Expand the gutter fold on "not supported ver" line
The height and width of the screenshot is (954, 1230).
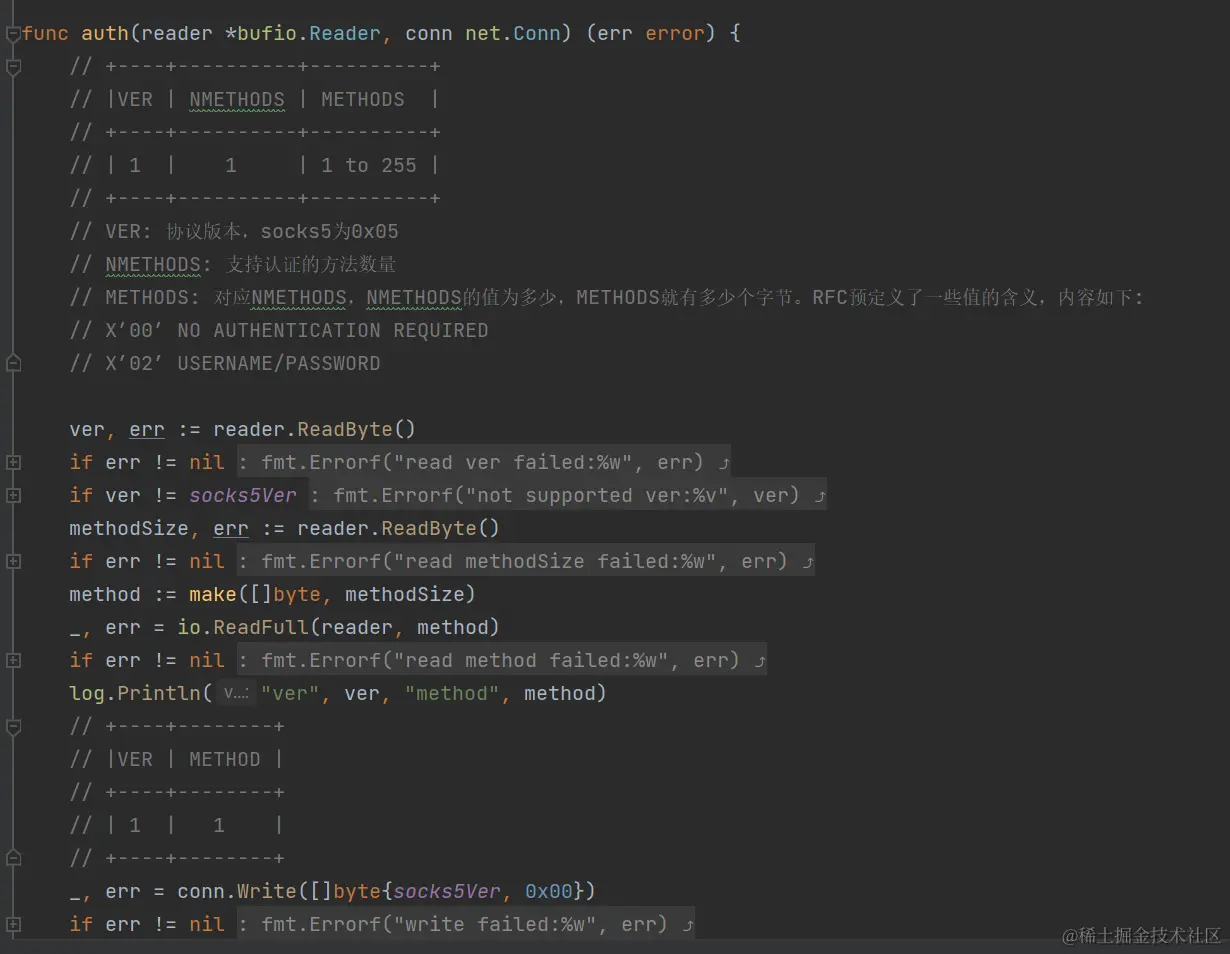pyautogui.click(x=13, y=496)
